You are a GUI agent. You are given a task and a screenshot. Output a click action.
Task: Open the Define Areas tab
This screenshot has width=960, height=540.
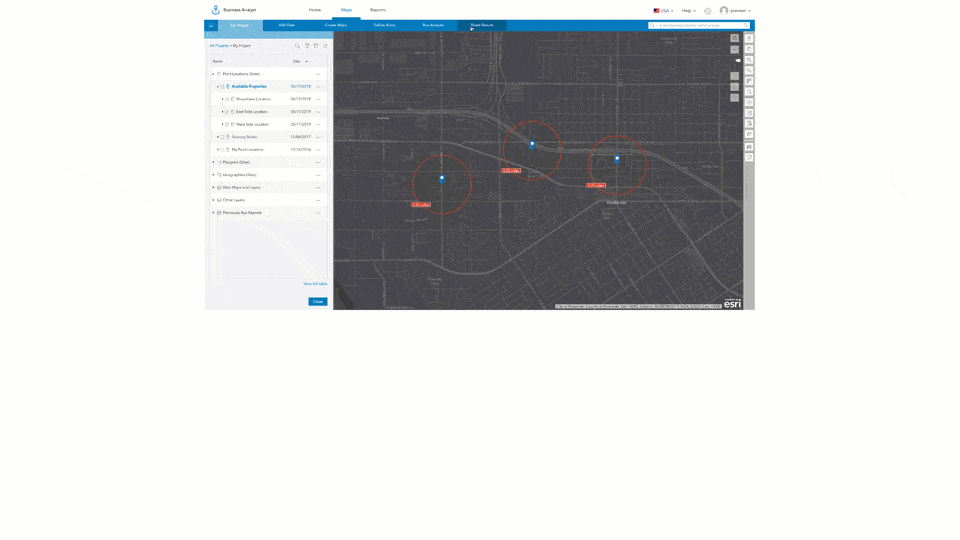[x=384, y=26]
